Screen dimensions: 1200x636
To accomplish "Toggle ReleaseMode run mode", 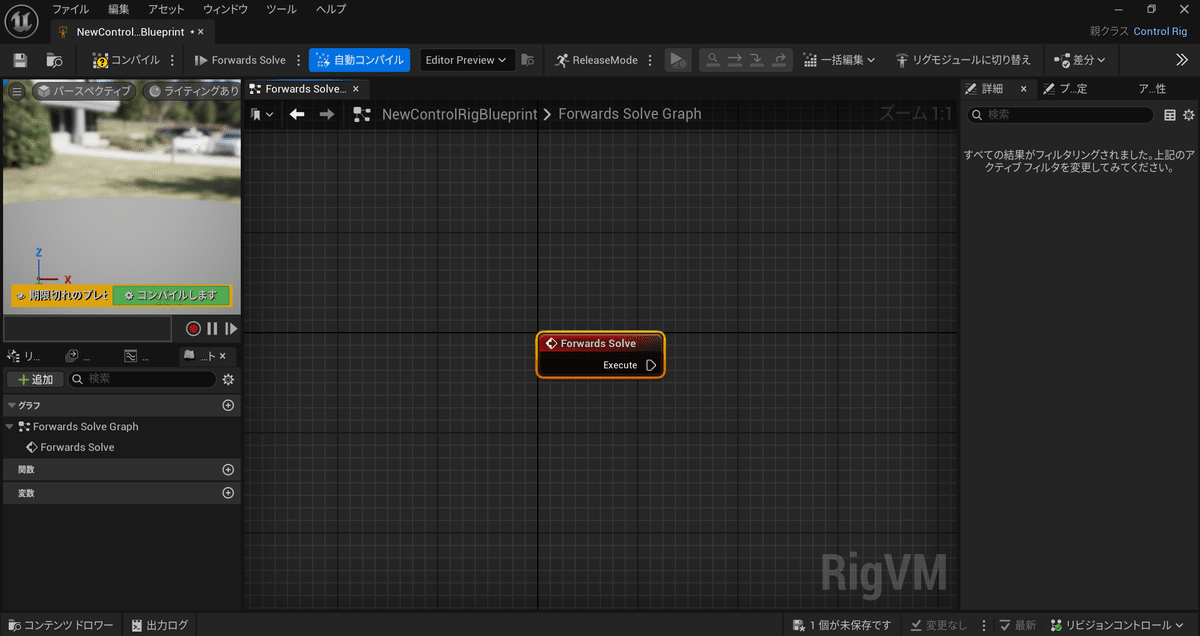I will click(596, 60).
